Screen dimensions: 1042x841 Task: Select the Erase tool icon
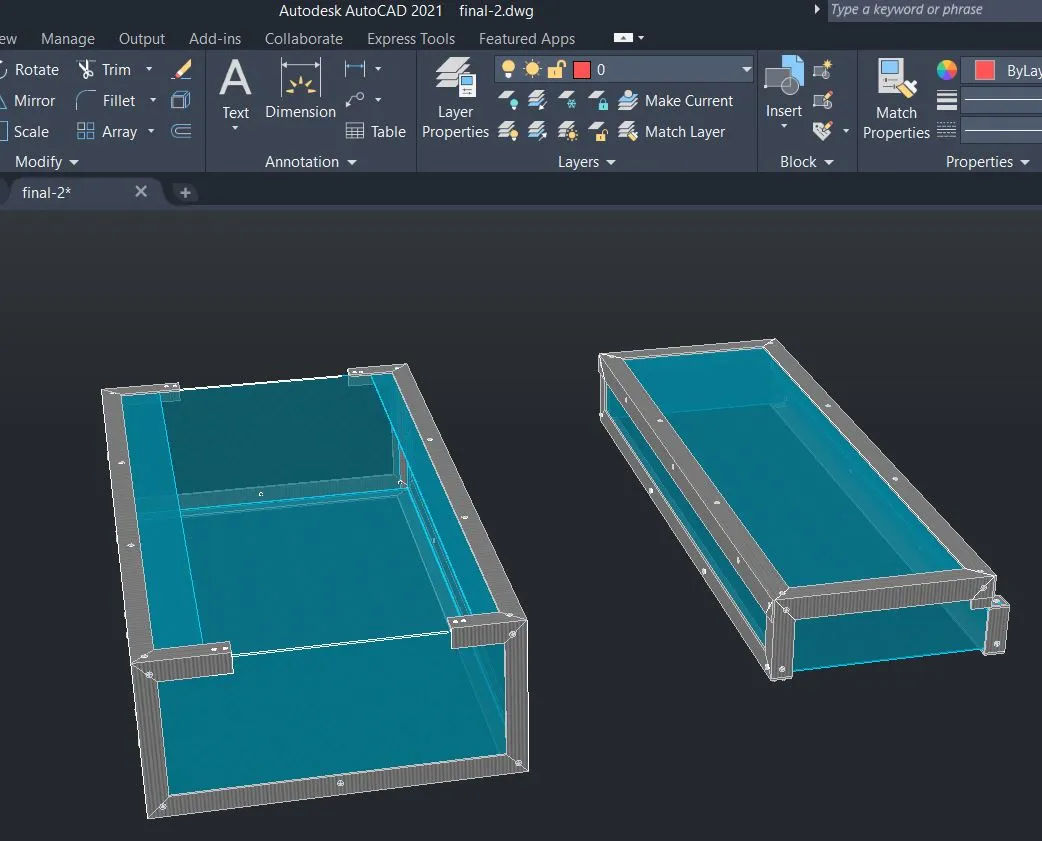[x=181, y=69]
